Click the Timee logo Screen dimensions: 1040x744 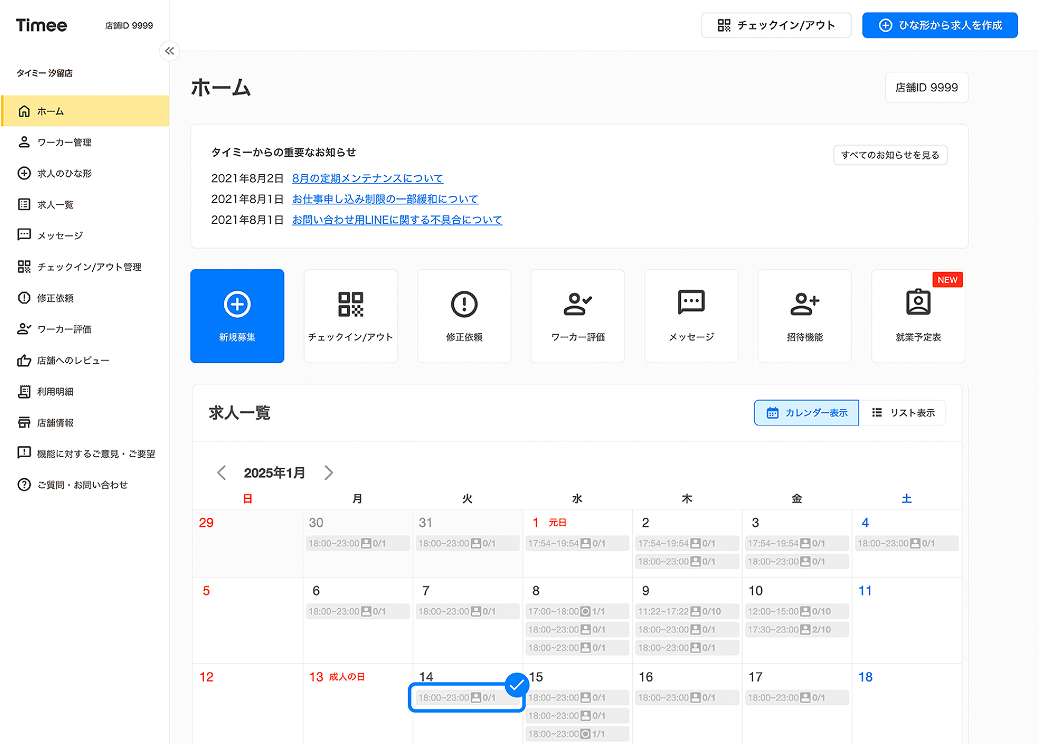[x=41, y=25]
